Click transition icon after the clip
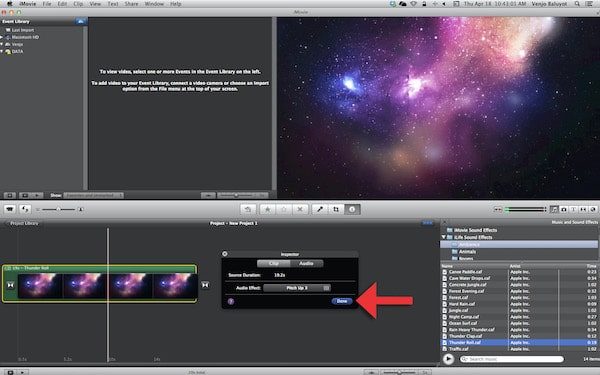Screen dimensions: 600x375 205,285
